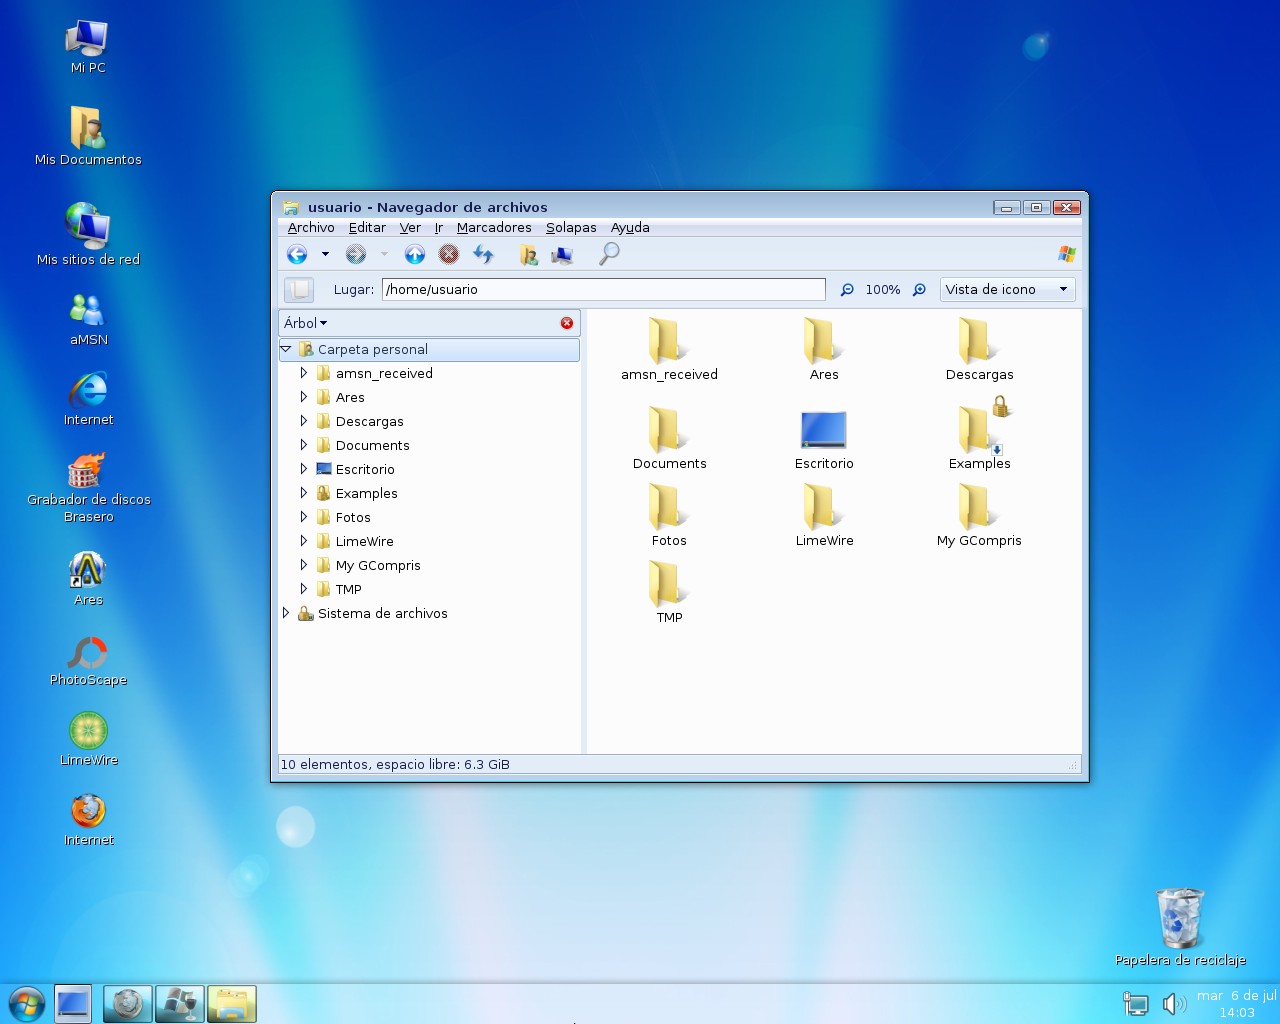This screenshot has width=1280, height=1024.
Task: Zoom out the icon view
Action: click(847, 290)
